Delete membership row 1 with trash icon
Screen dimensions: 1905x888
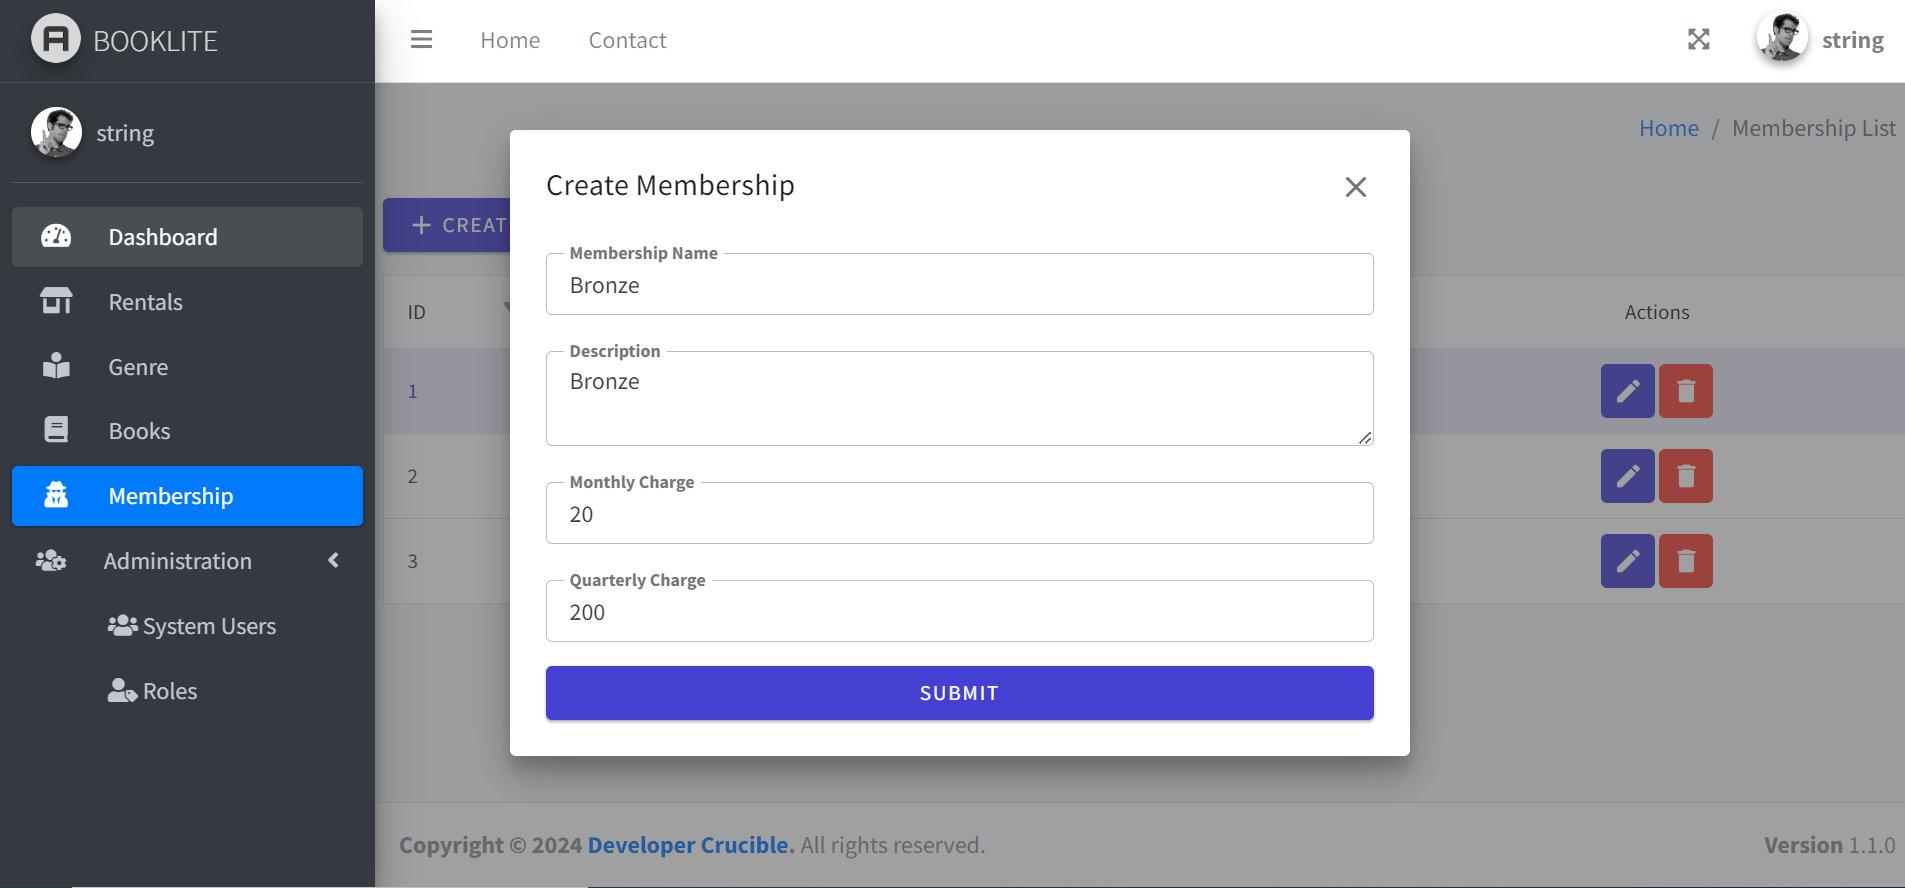coord(1686,391)
